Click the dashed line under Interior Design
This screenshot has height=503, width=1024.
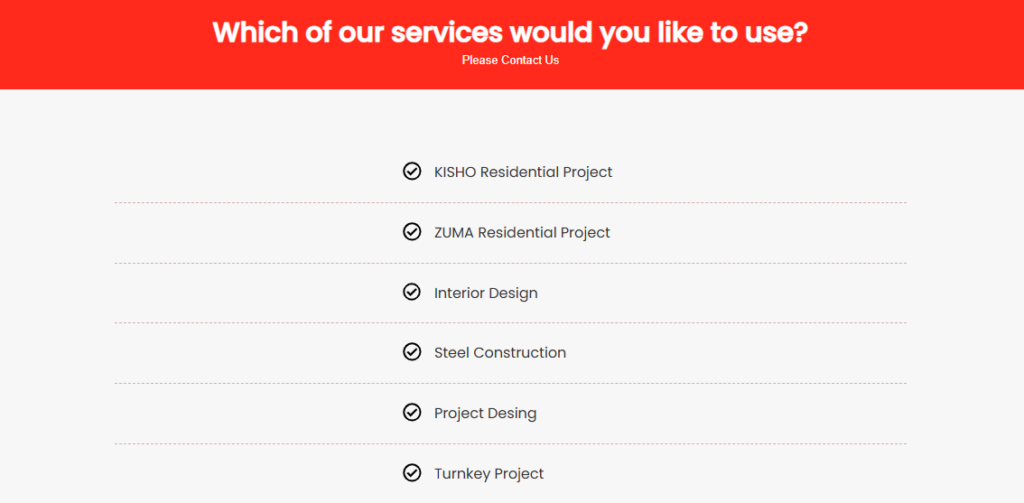coord(511,323)
